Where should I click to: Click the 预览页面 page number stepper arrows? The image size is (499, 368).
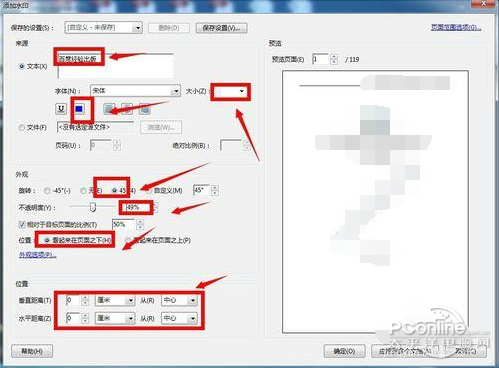click(334, 59)
